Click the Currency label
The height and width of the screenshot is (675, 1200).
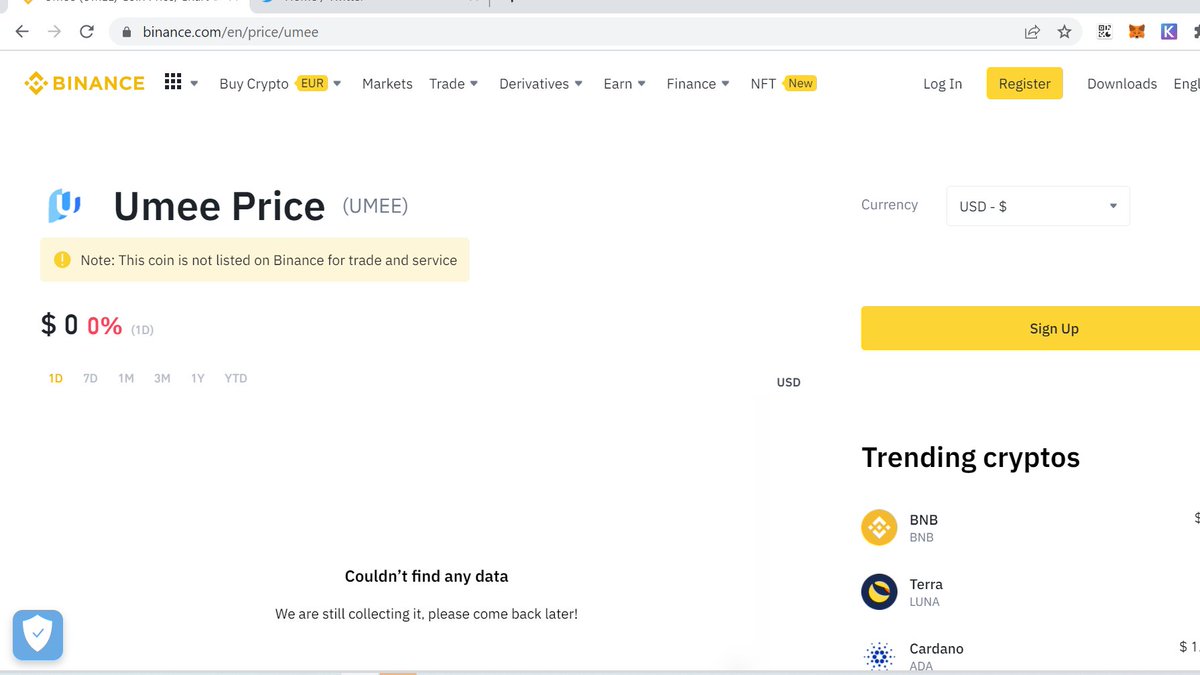889,204
